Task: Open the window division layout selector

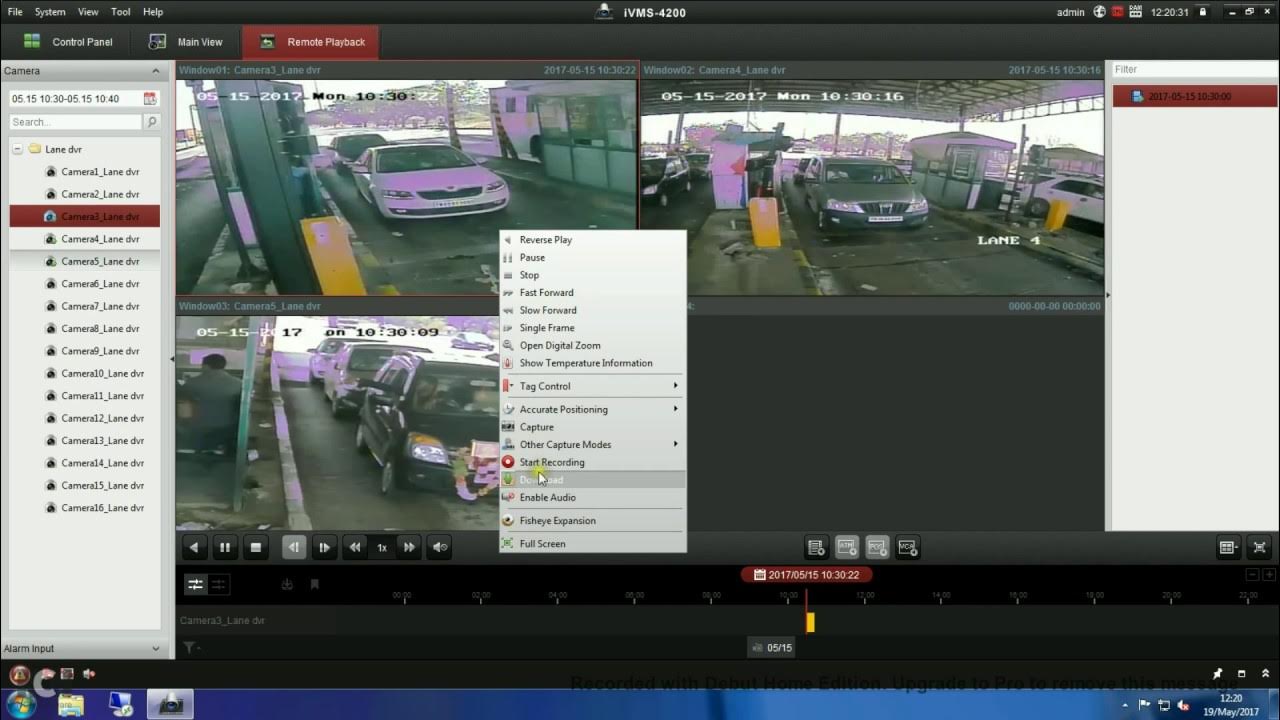Action: click(1229, 547)
